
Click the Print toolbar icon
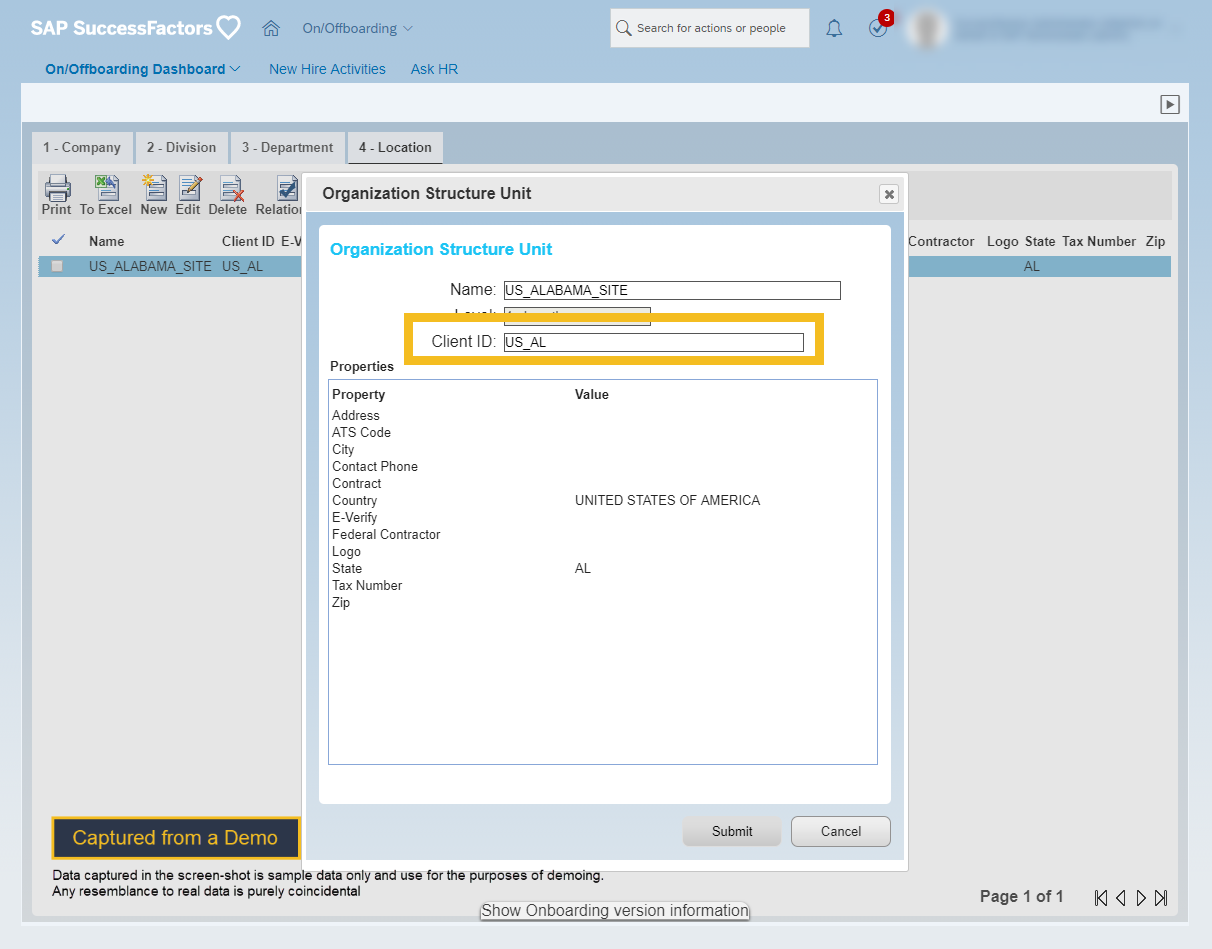tap(57, 194)
